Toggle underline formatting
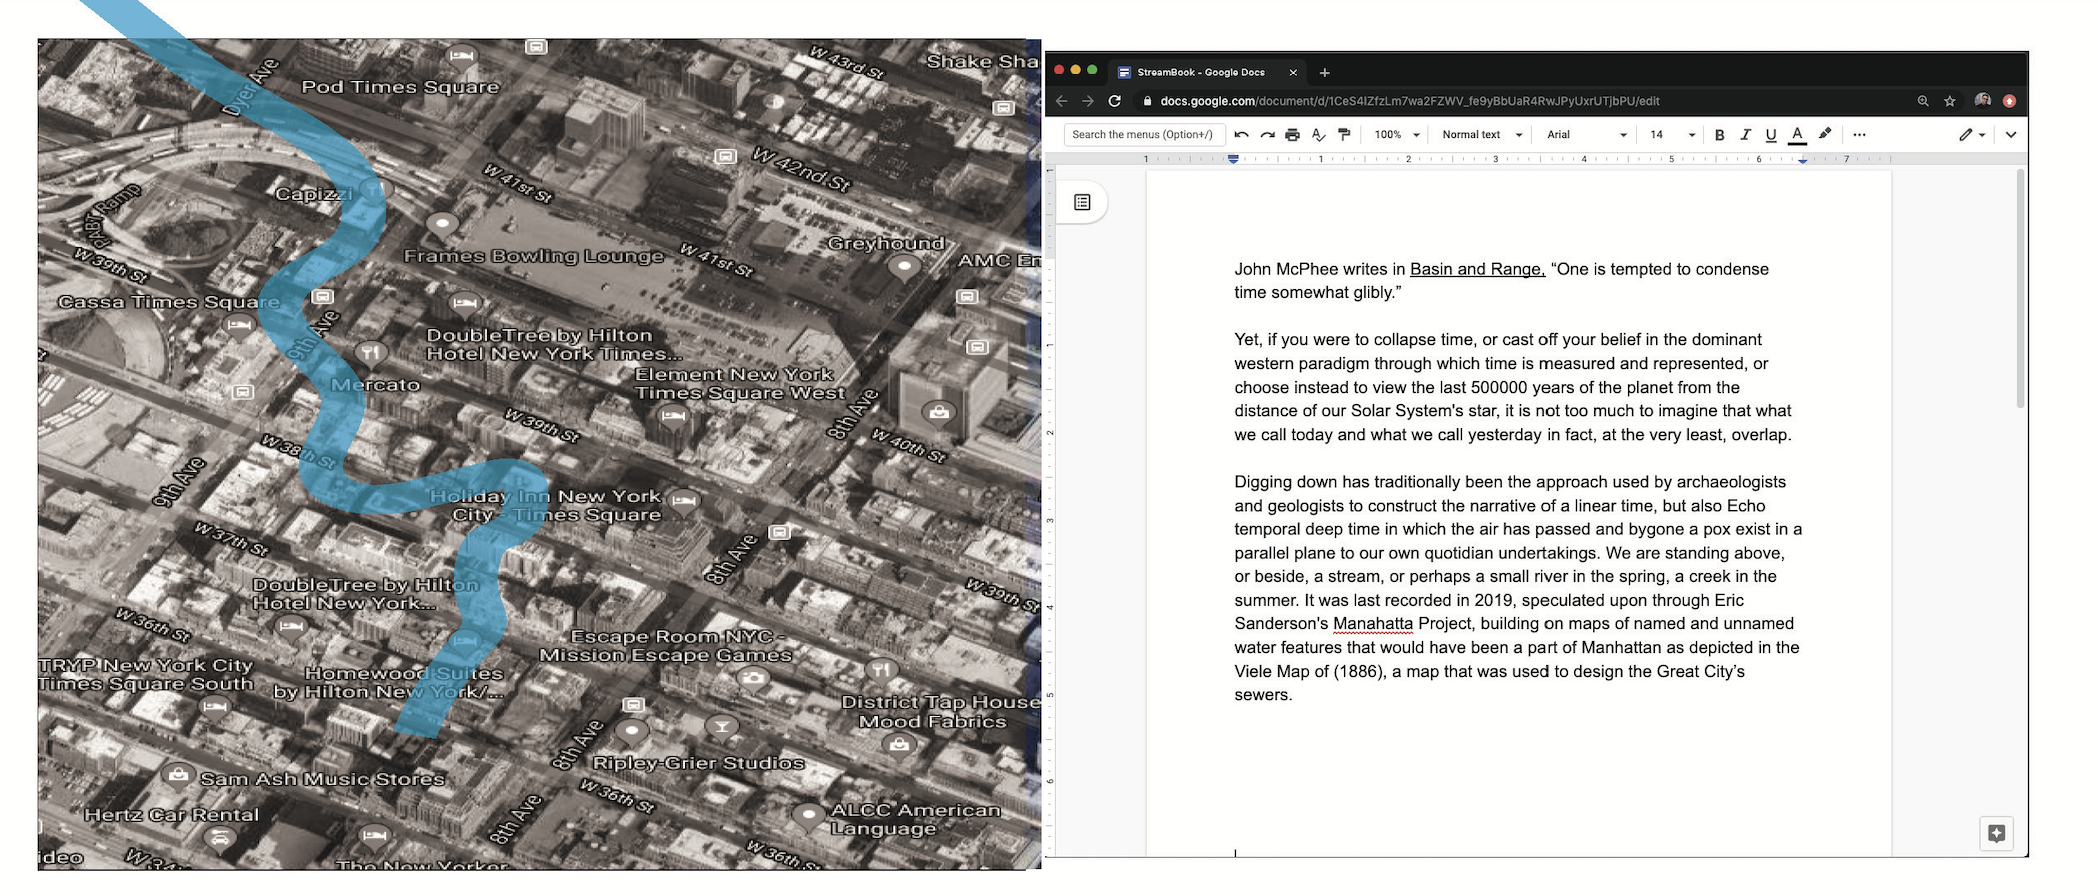2098x896 pixels. (x=1771, y=135)
